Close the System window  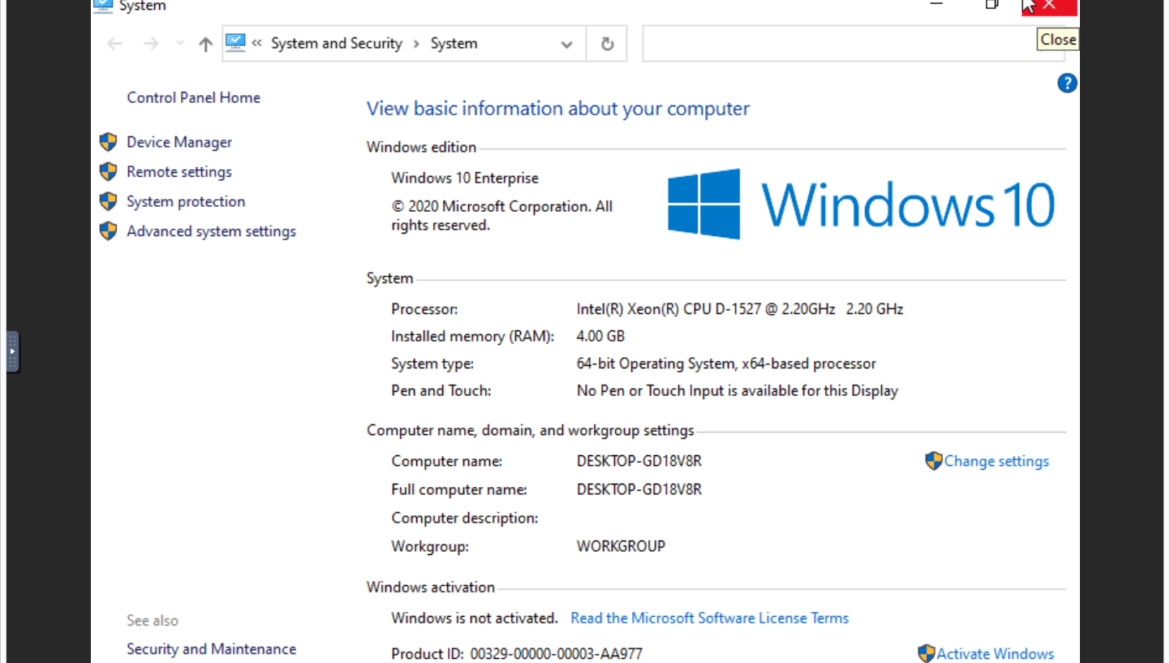[1049, 6]
